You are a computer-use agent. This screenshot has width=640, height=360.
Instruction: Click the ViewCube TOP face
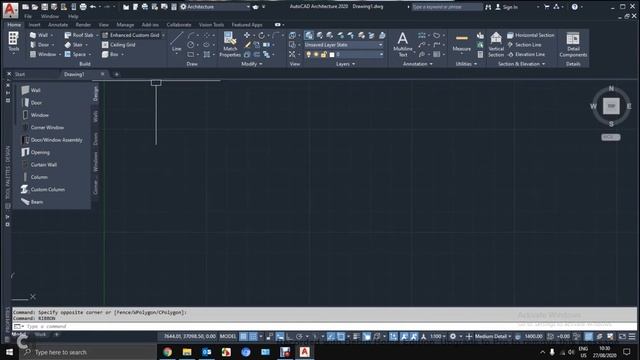click(611, 106)
